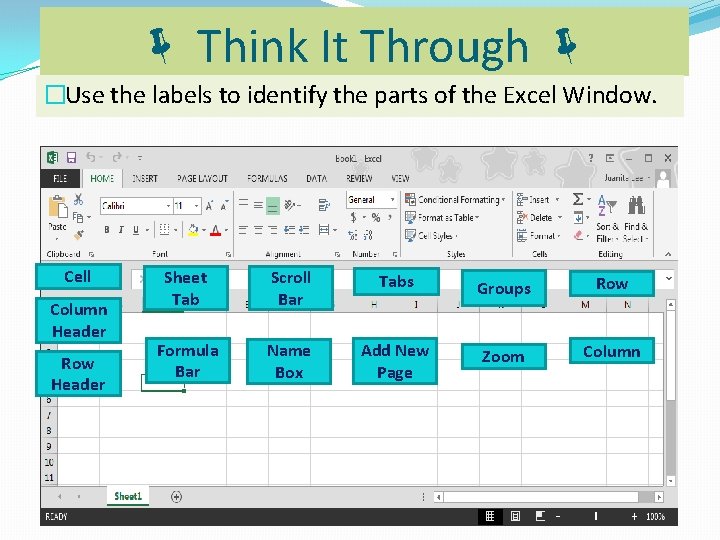Click the Wrap Text icon
This screenshot has height=540, width=720.
(324, 205)
